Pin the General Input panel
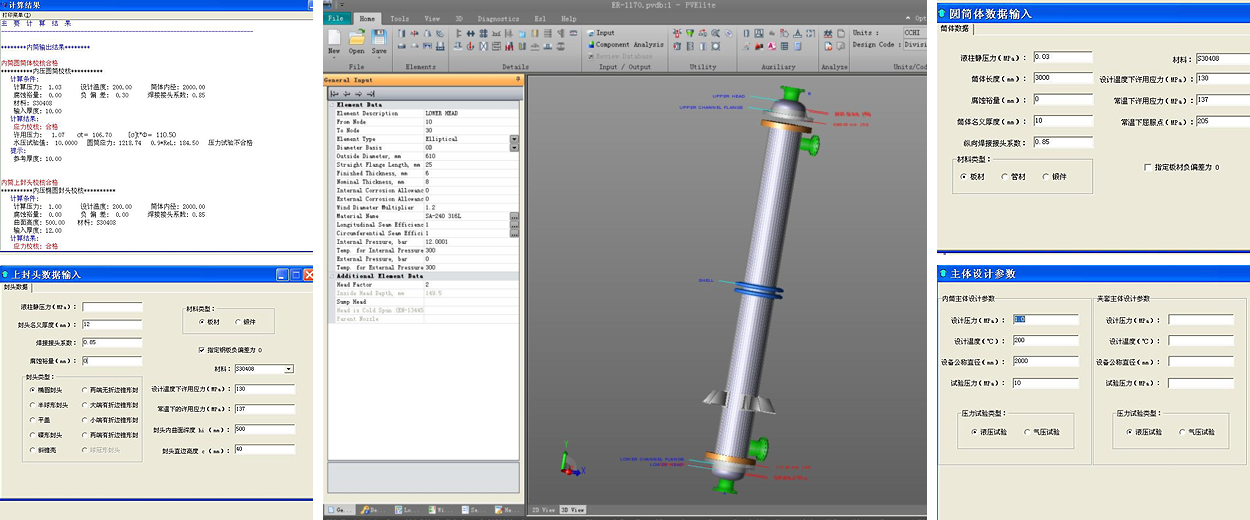 pyautogui.click(x=517, y=80)
